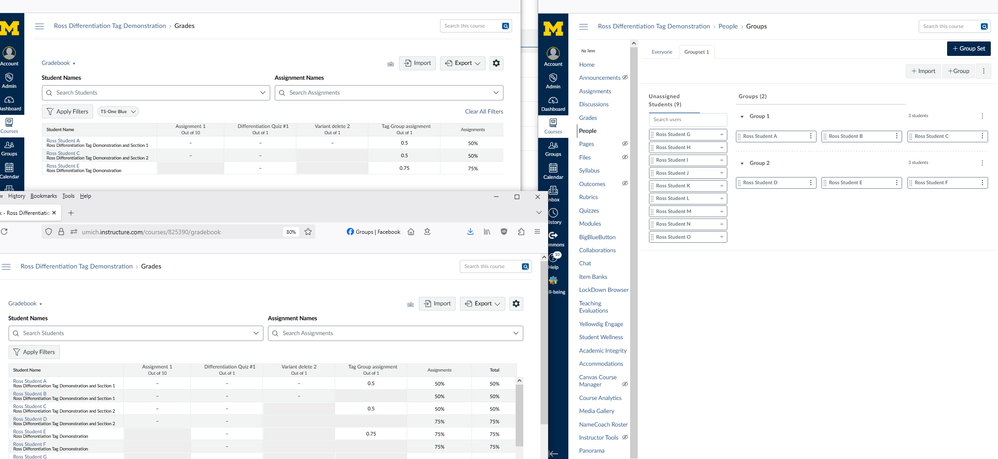Collapse Group 2 in the Groups window
Image resolution: width=998 pixels, height=459 pixels.
coord(741,163)
